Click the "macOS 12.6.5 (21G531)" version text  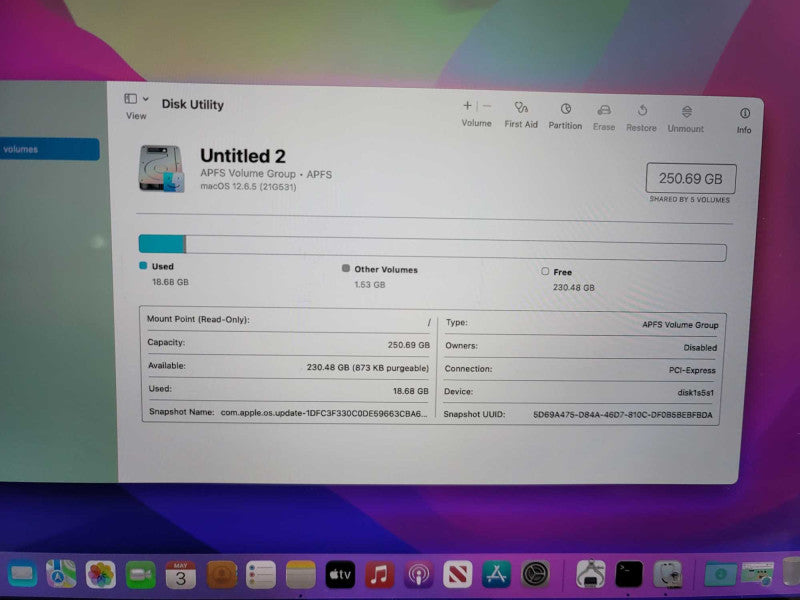tap(248, 187)
